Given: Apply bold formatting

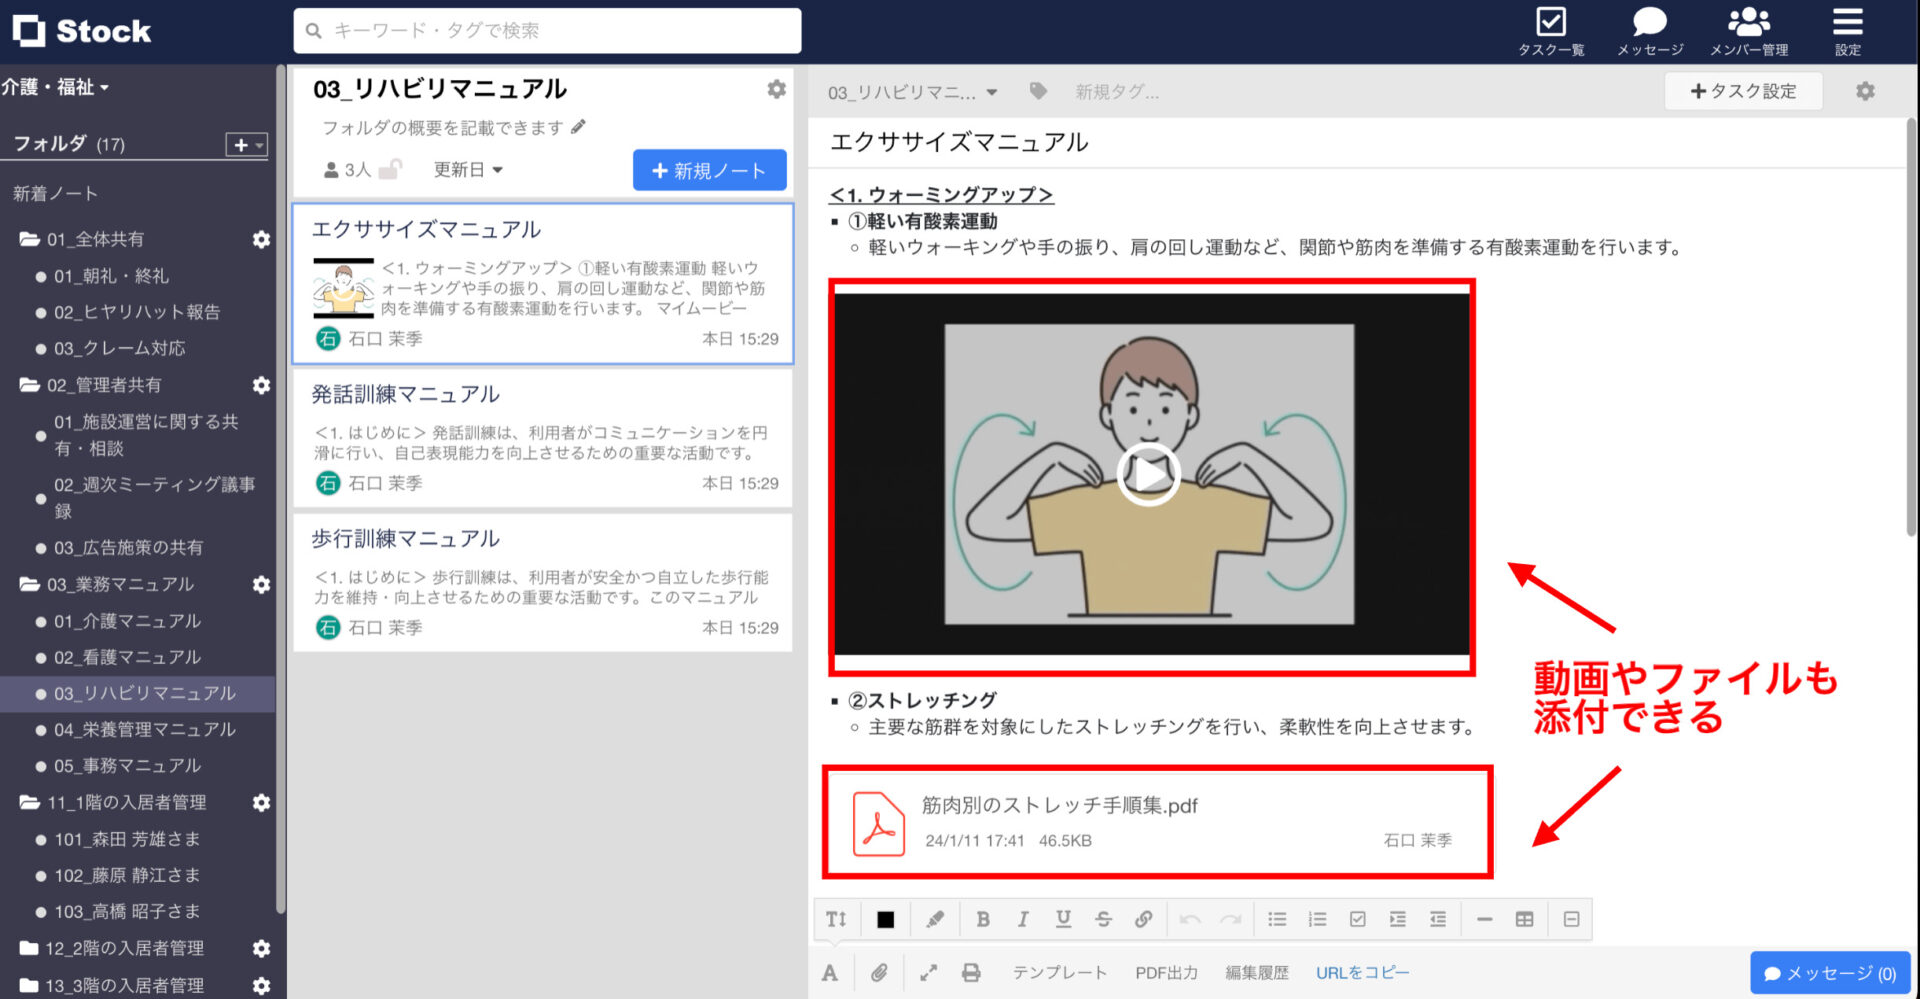Looking at the screenshot, I should [x=983, y=919].
